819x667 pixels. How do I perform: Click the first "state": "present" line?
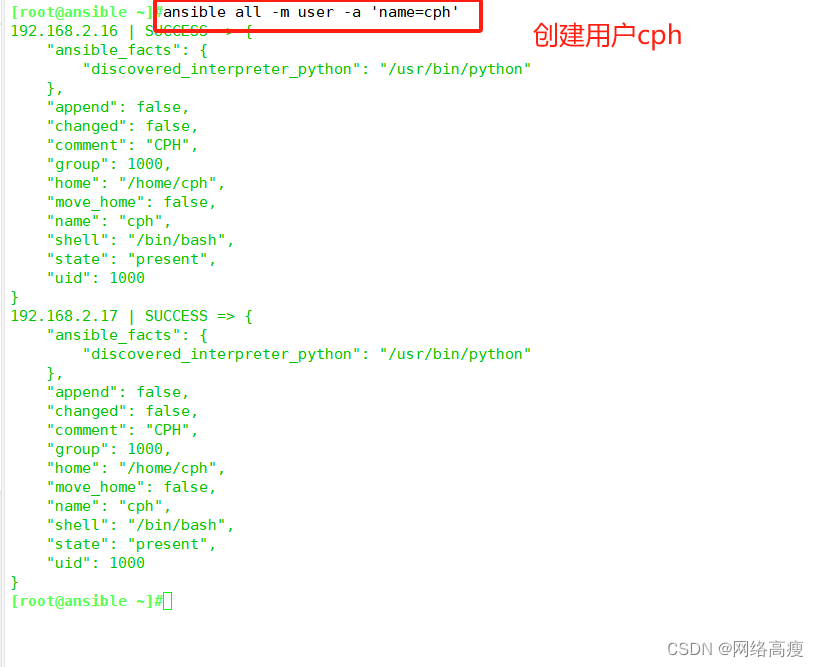(131, 259)
